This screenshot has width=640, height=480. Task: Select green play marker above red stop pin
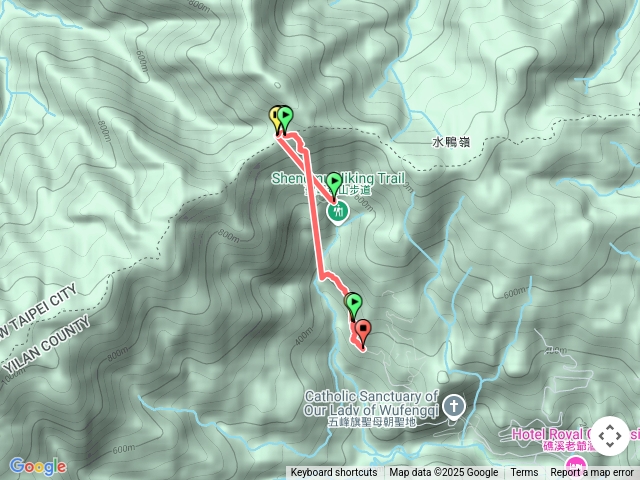(x=354, y=306)
